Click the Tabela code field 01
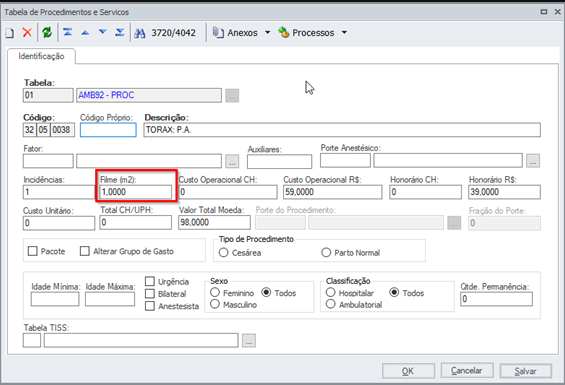565x385 pixels. pyautogui.click(x=48, y=96)
